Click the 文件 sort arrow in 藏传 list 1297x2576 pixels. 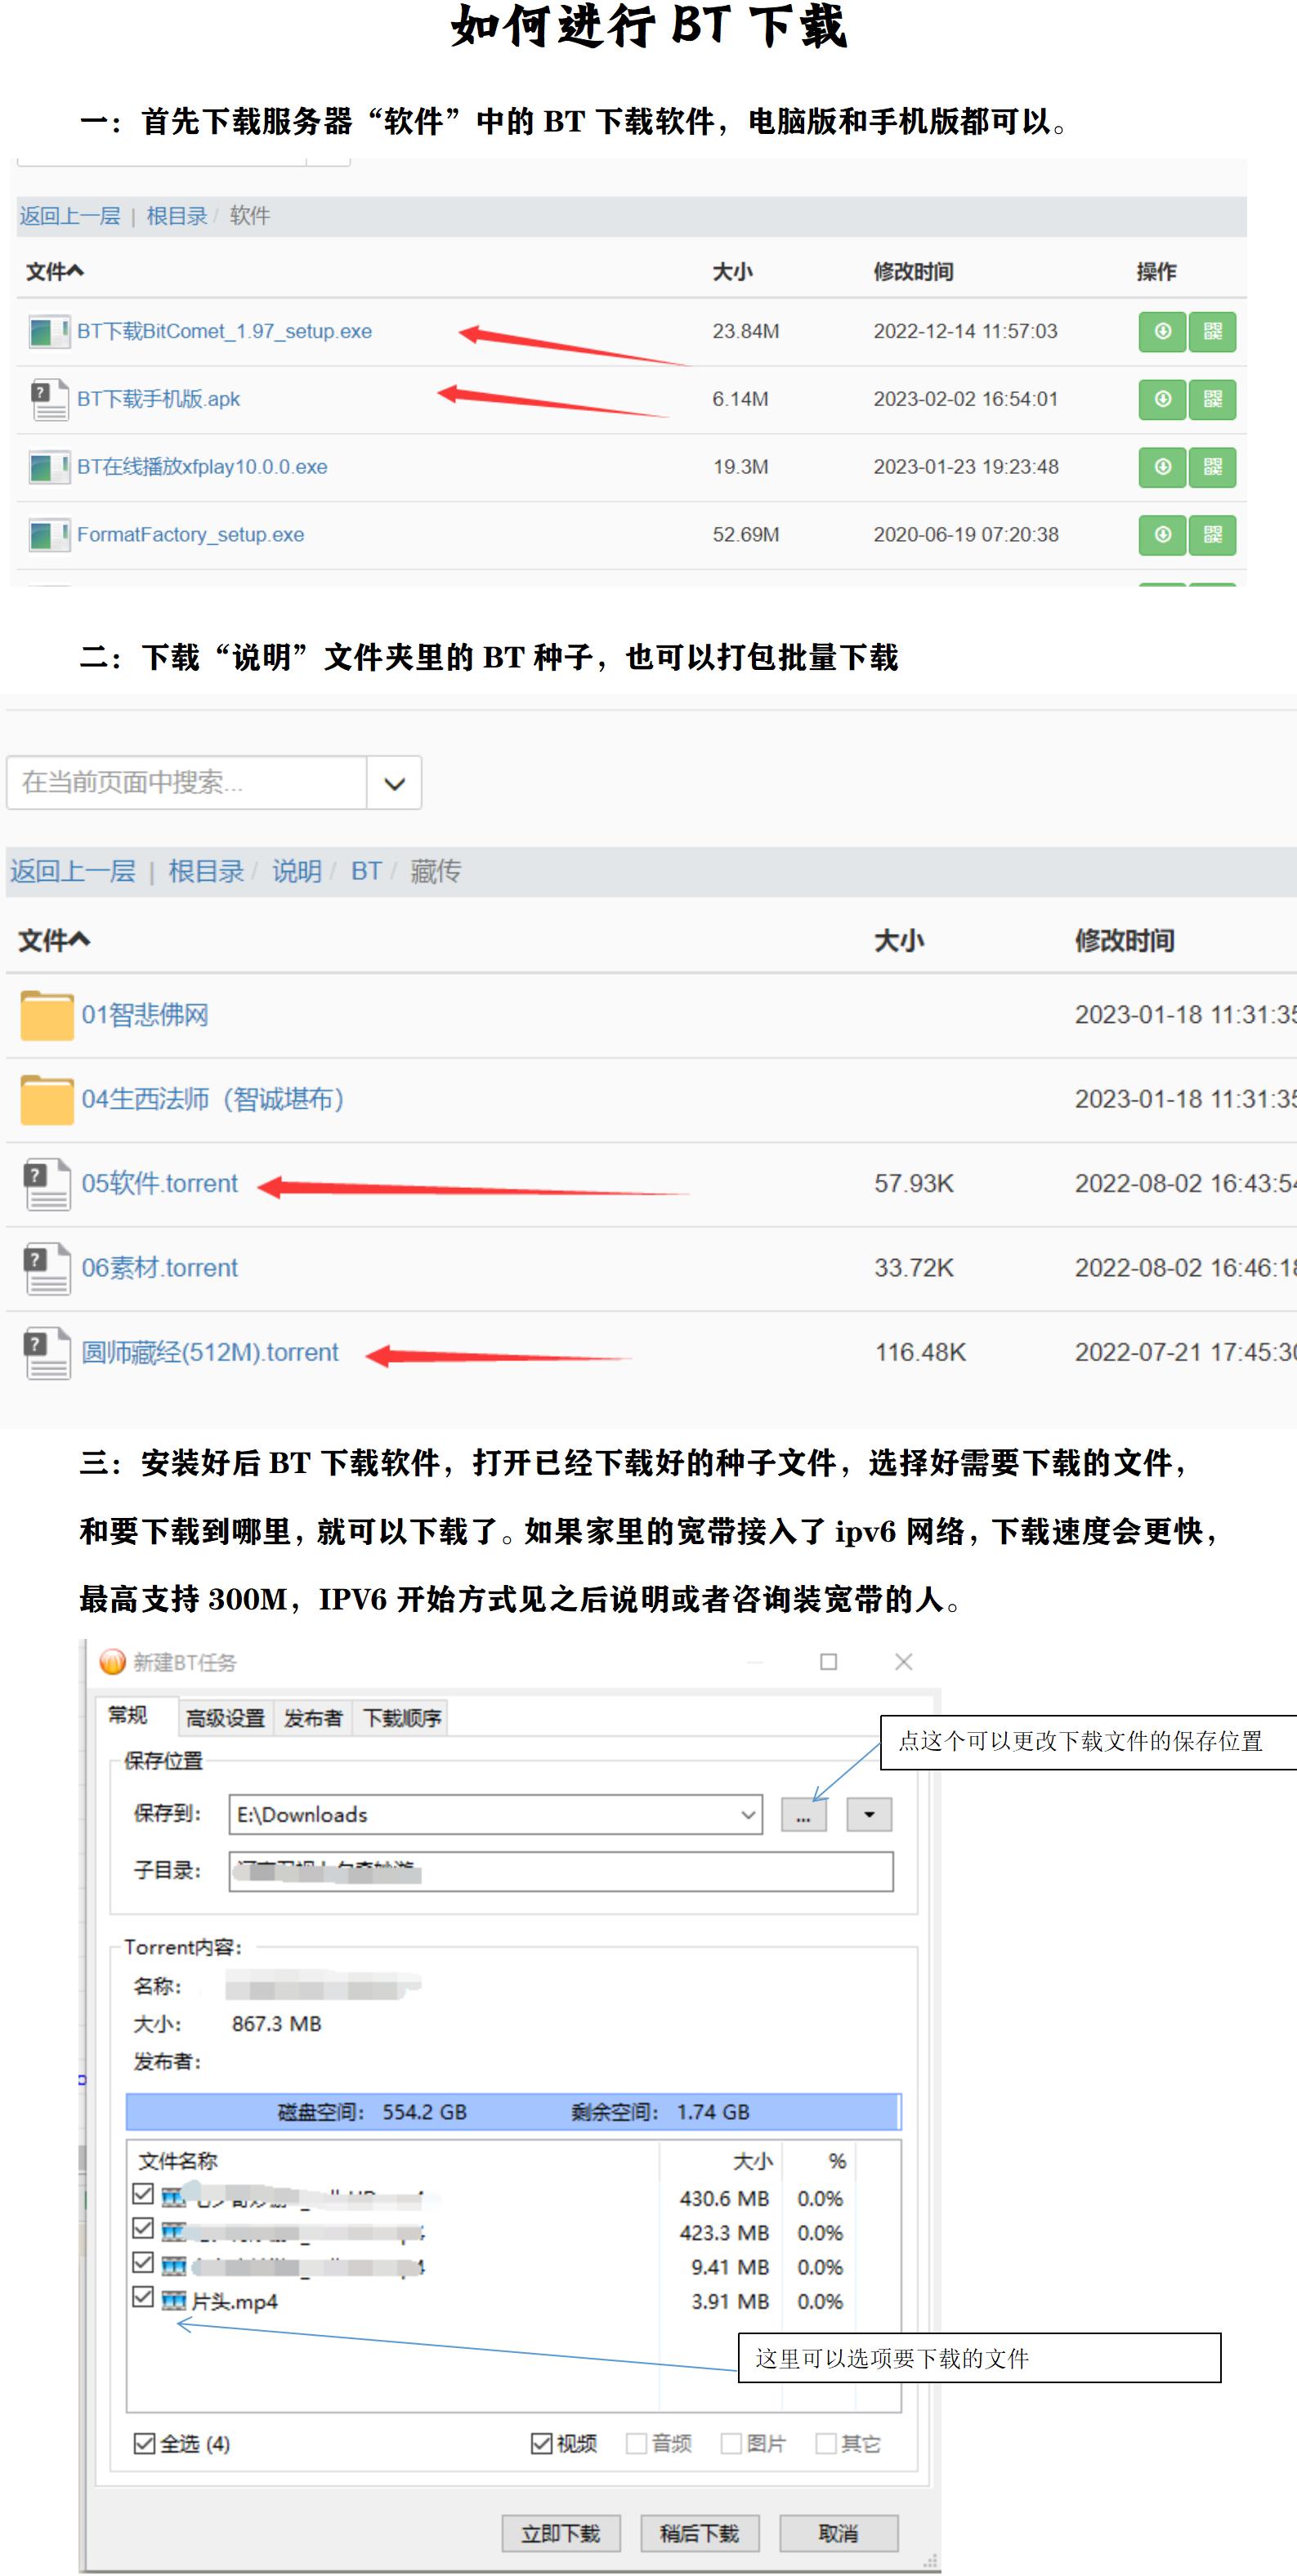(79, 940)
